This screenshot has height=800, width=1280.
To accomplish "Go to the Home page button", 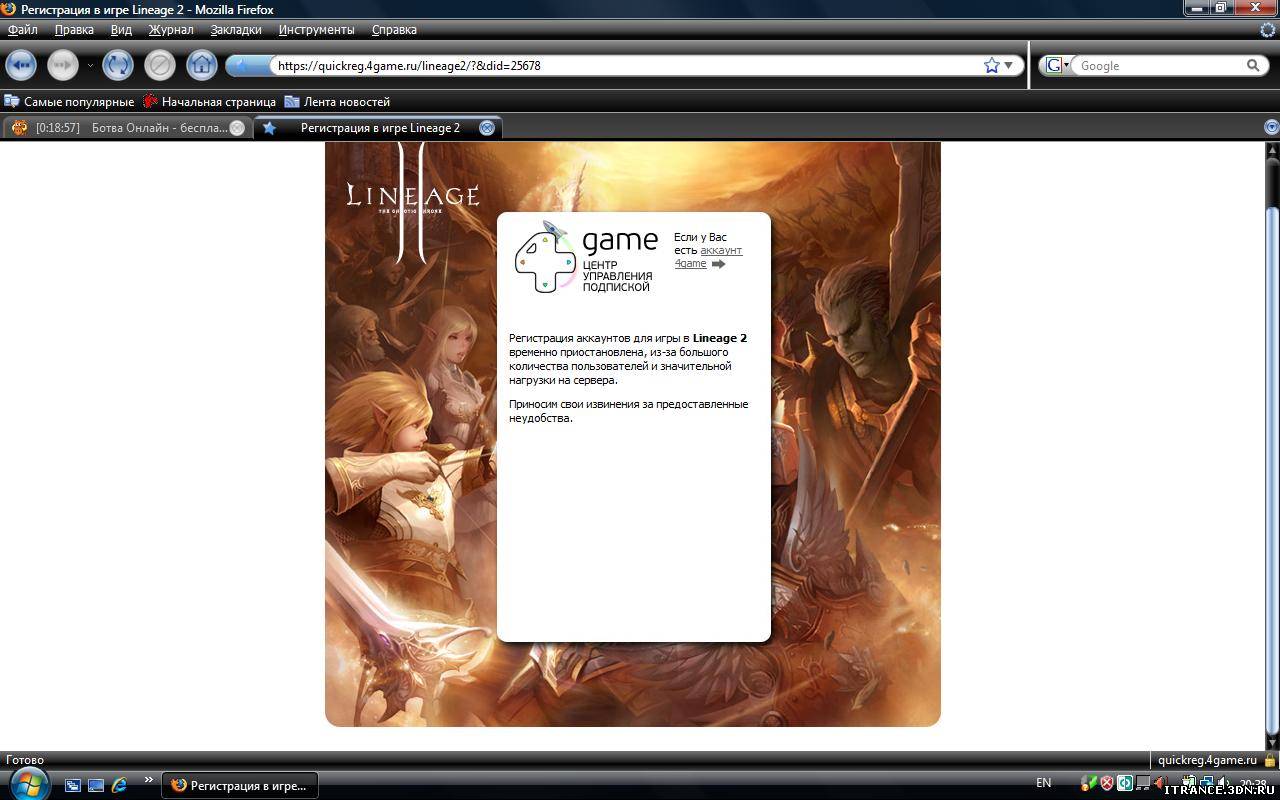I will tap(202, 66).
